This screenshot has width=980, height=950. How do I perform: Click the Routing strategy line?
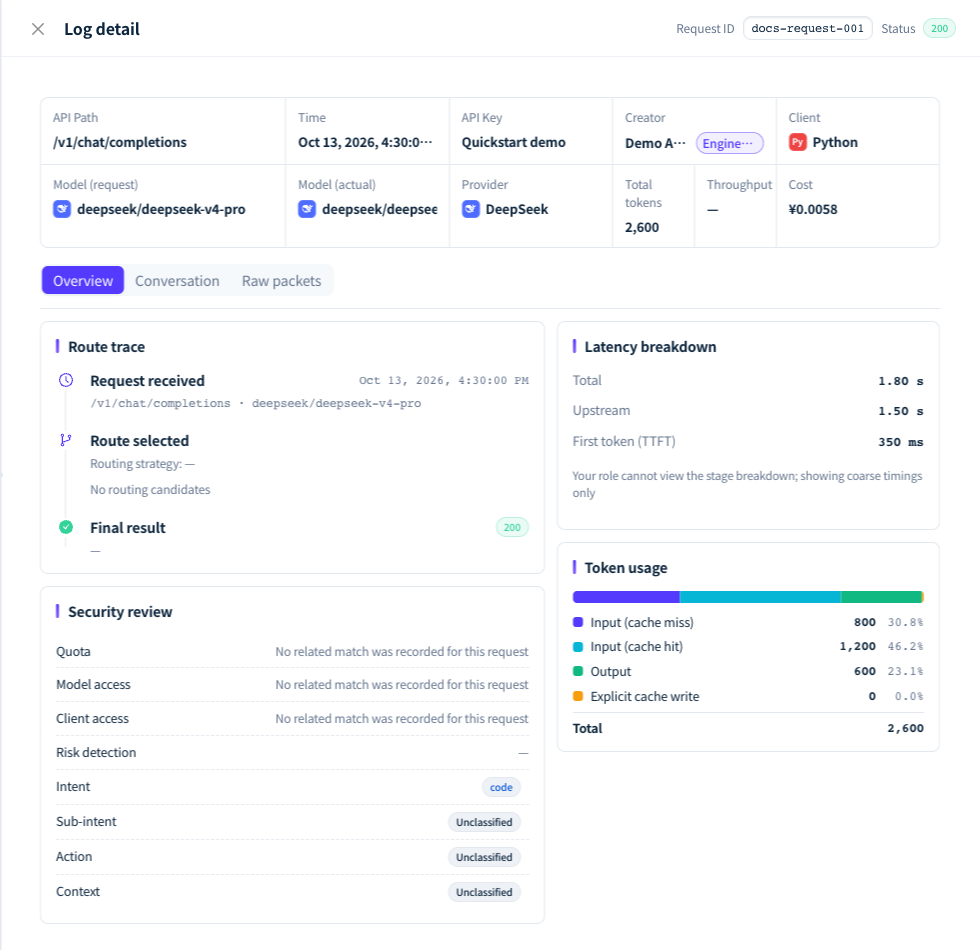pyautogui.click(x=142, y=464)
